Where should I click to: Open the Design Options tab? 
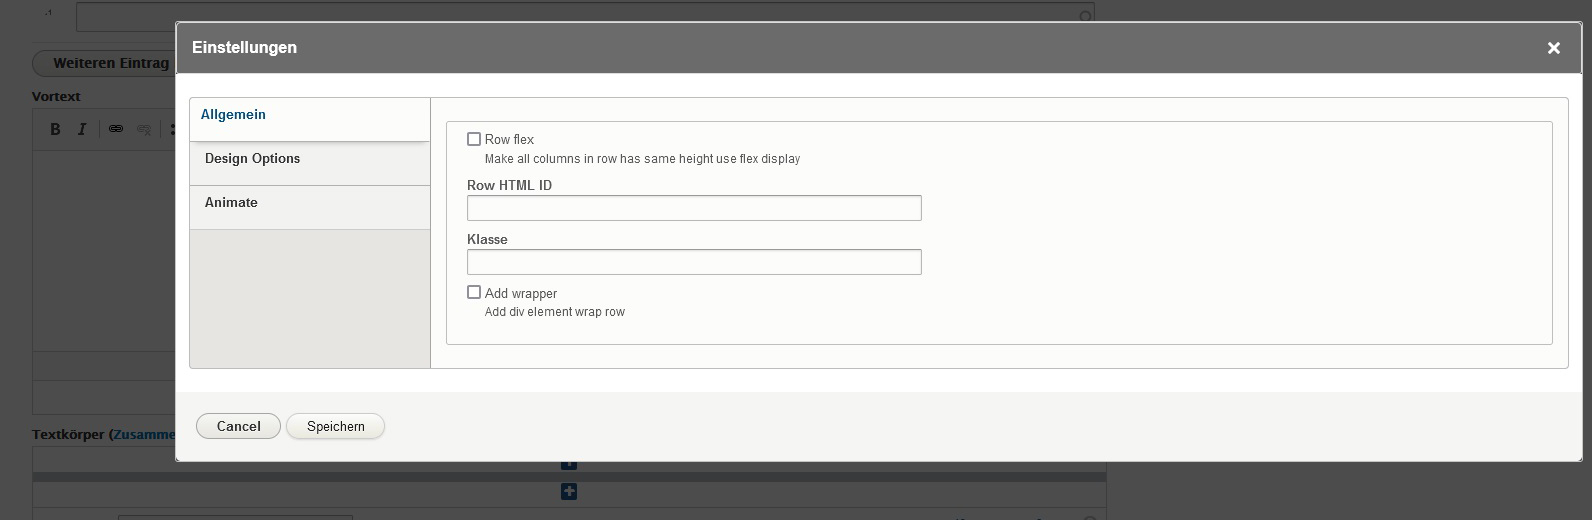pyautogui.click(x=310, y=163)
